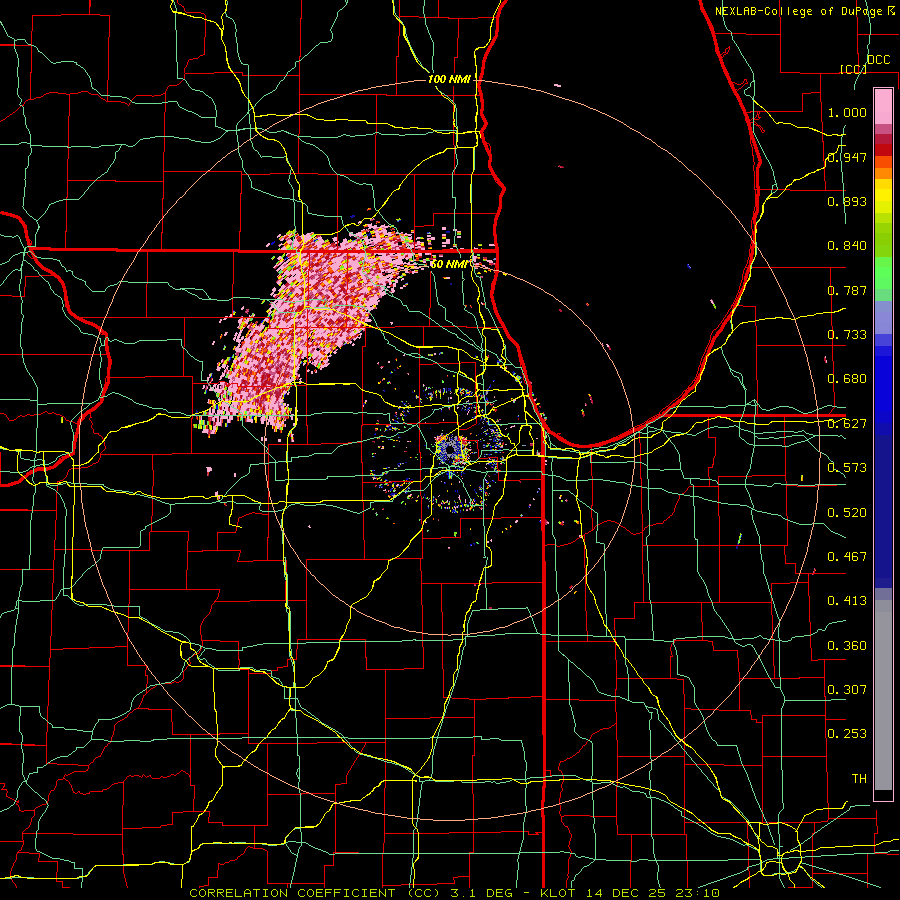Click the 0.947 legend value
The width and height of the screenshot is (900, 900).
point(847,157)
